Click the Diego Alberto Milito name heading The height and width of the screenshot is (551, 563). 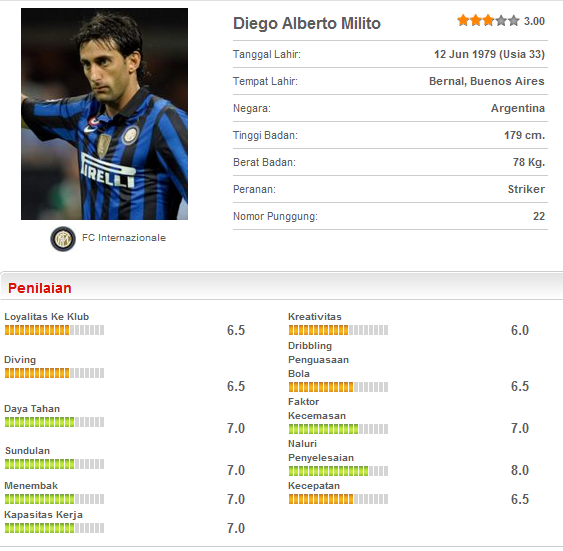coord(307,24)
